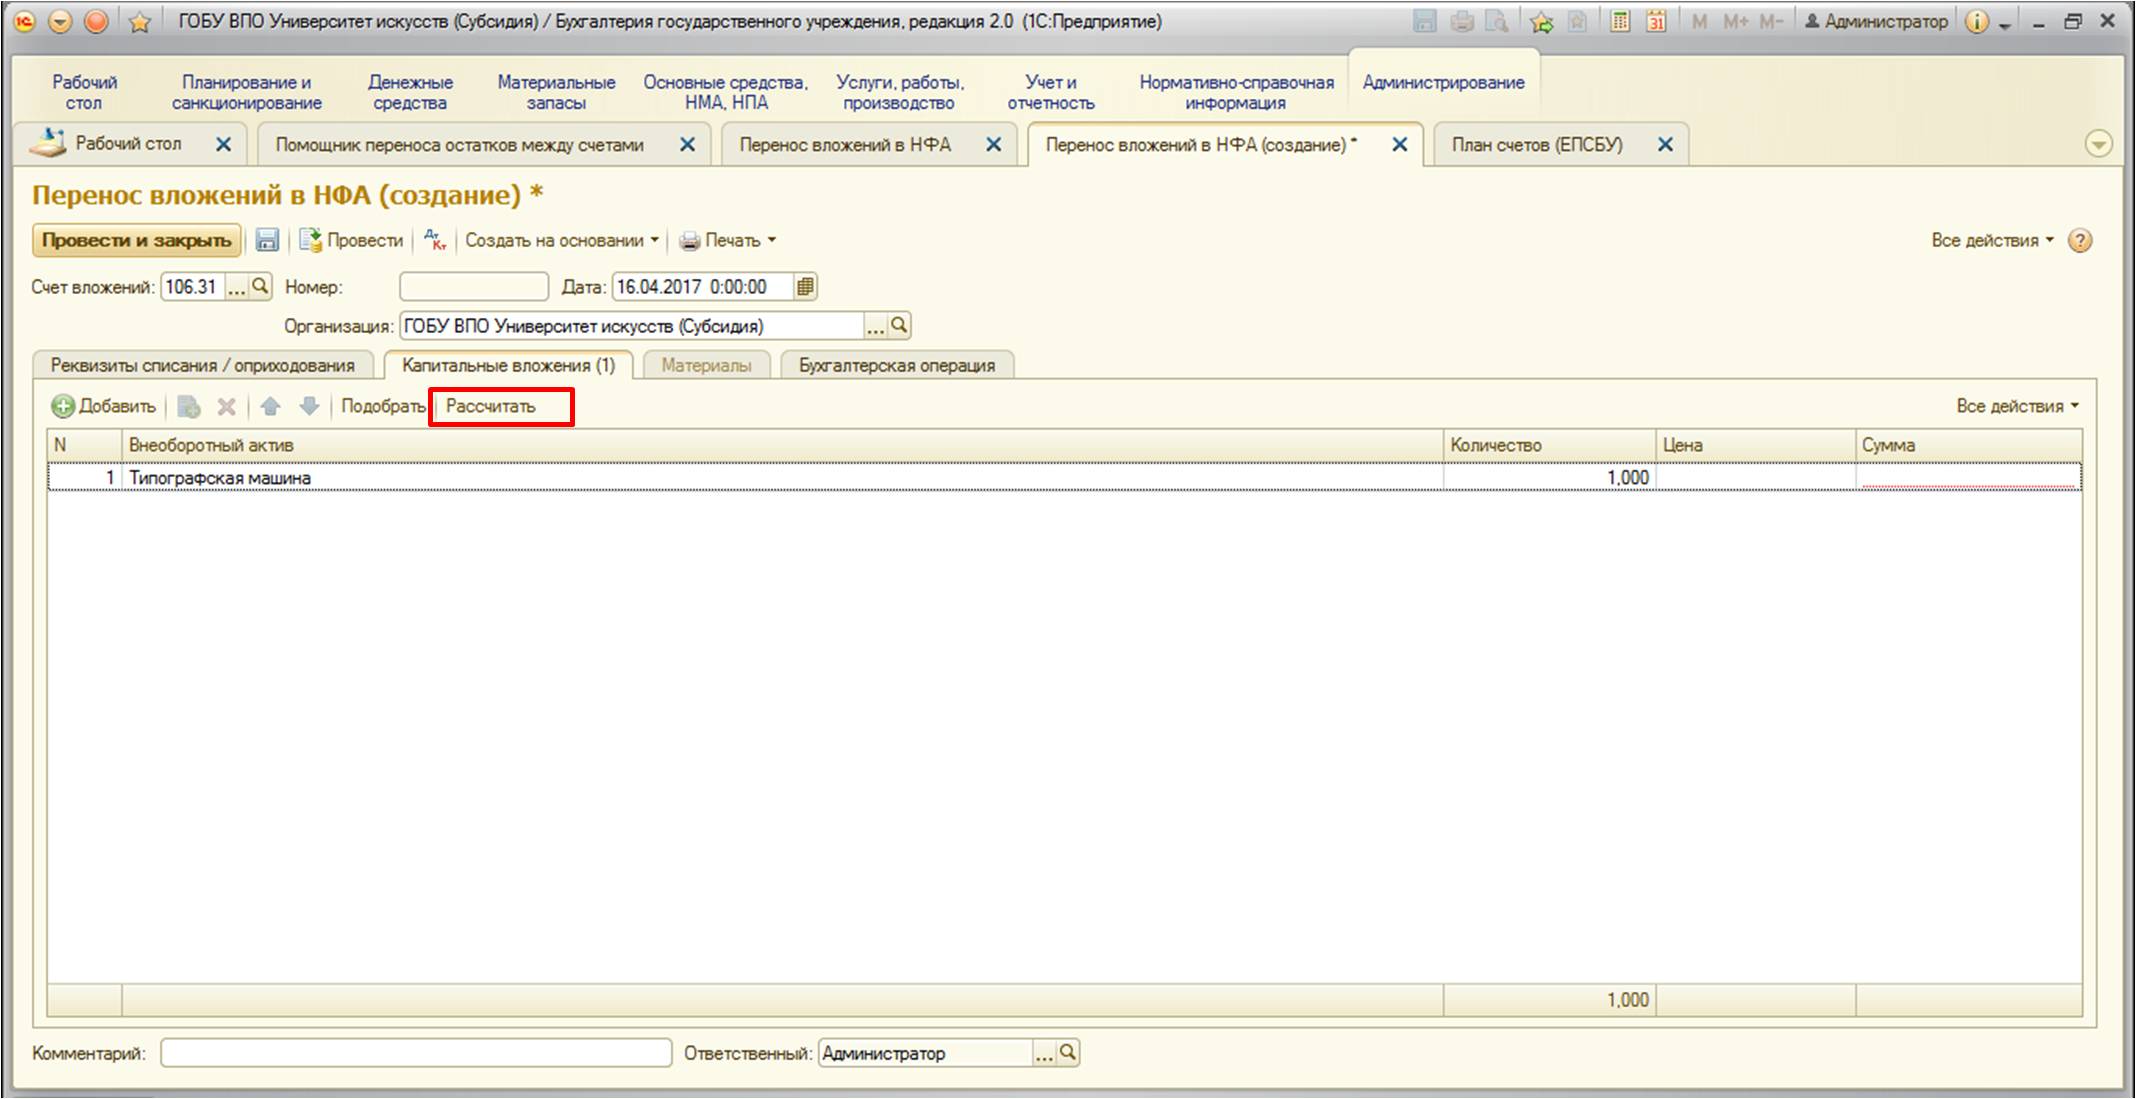Click the Комментарий input field

[x=416, y=1053]
